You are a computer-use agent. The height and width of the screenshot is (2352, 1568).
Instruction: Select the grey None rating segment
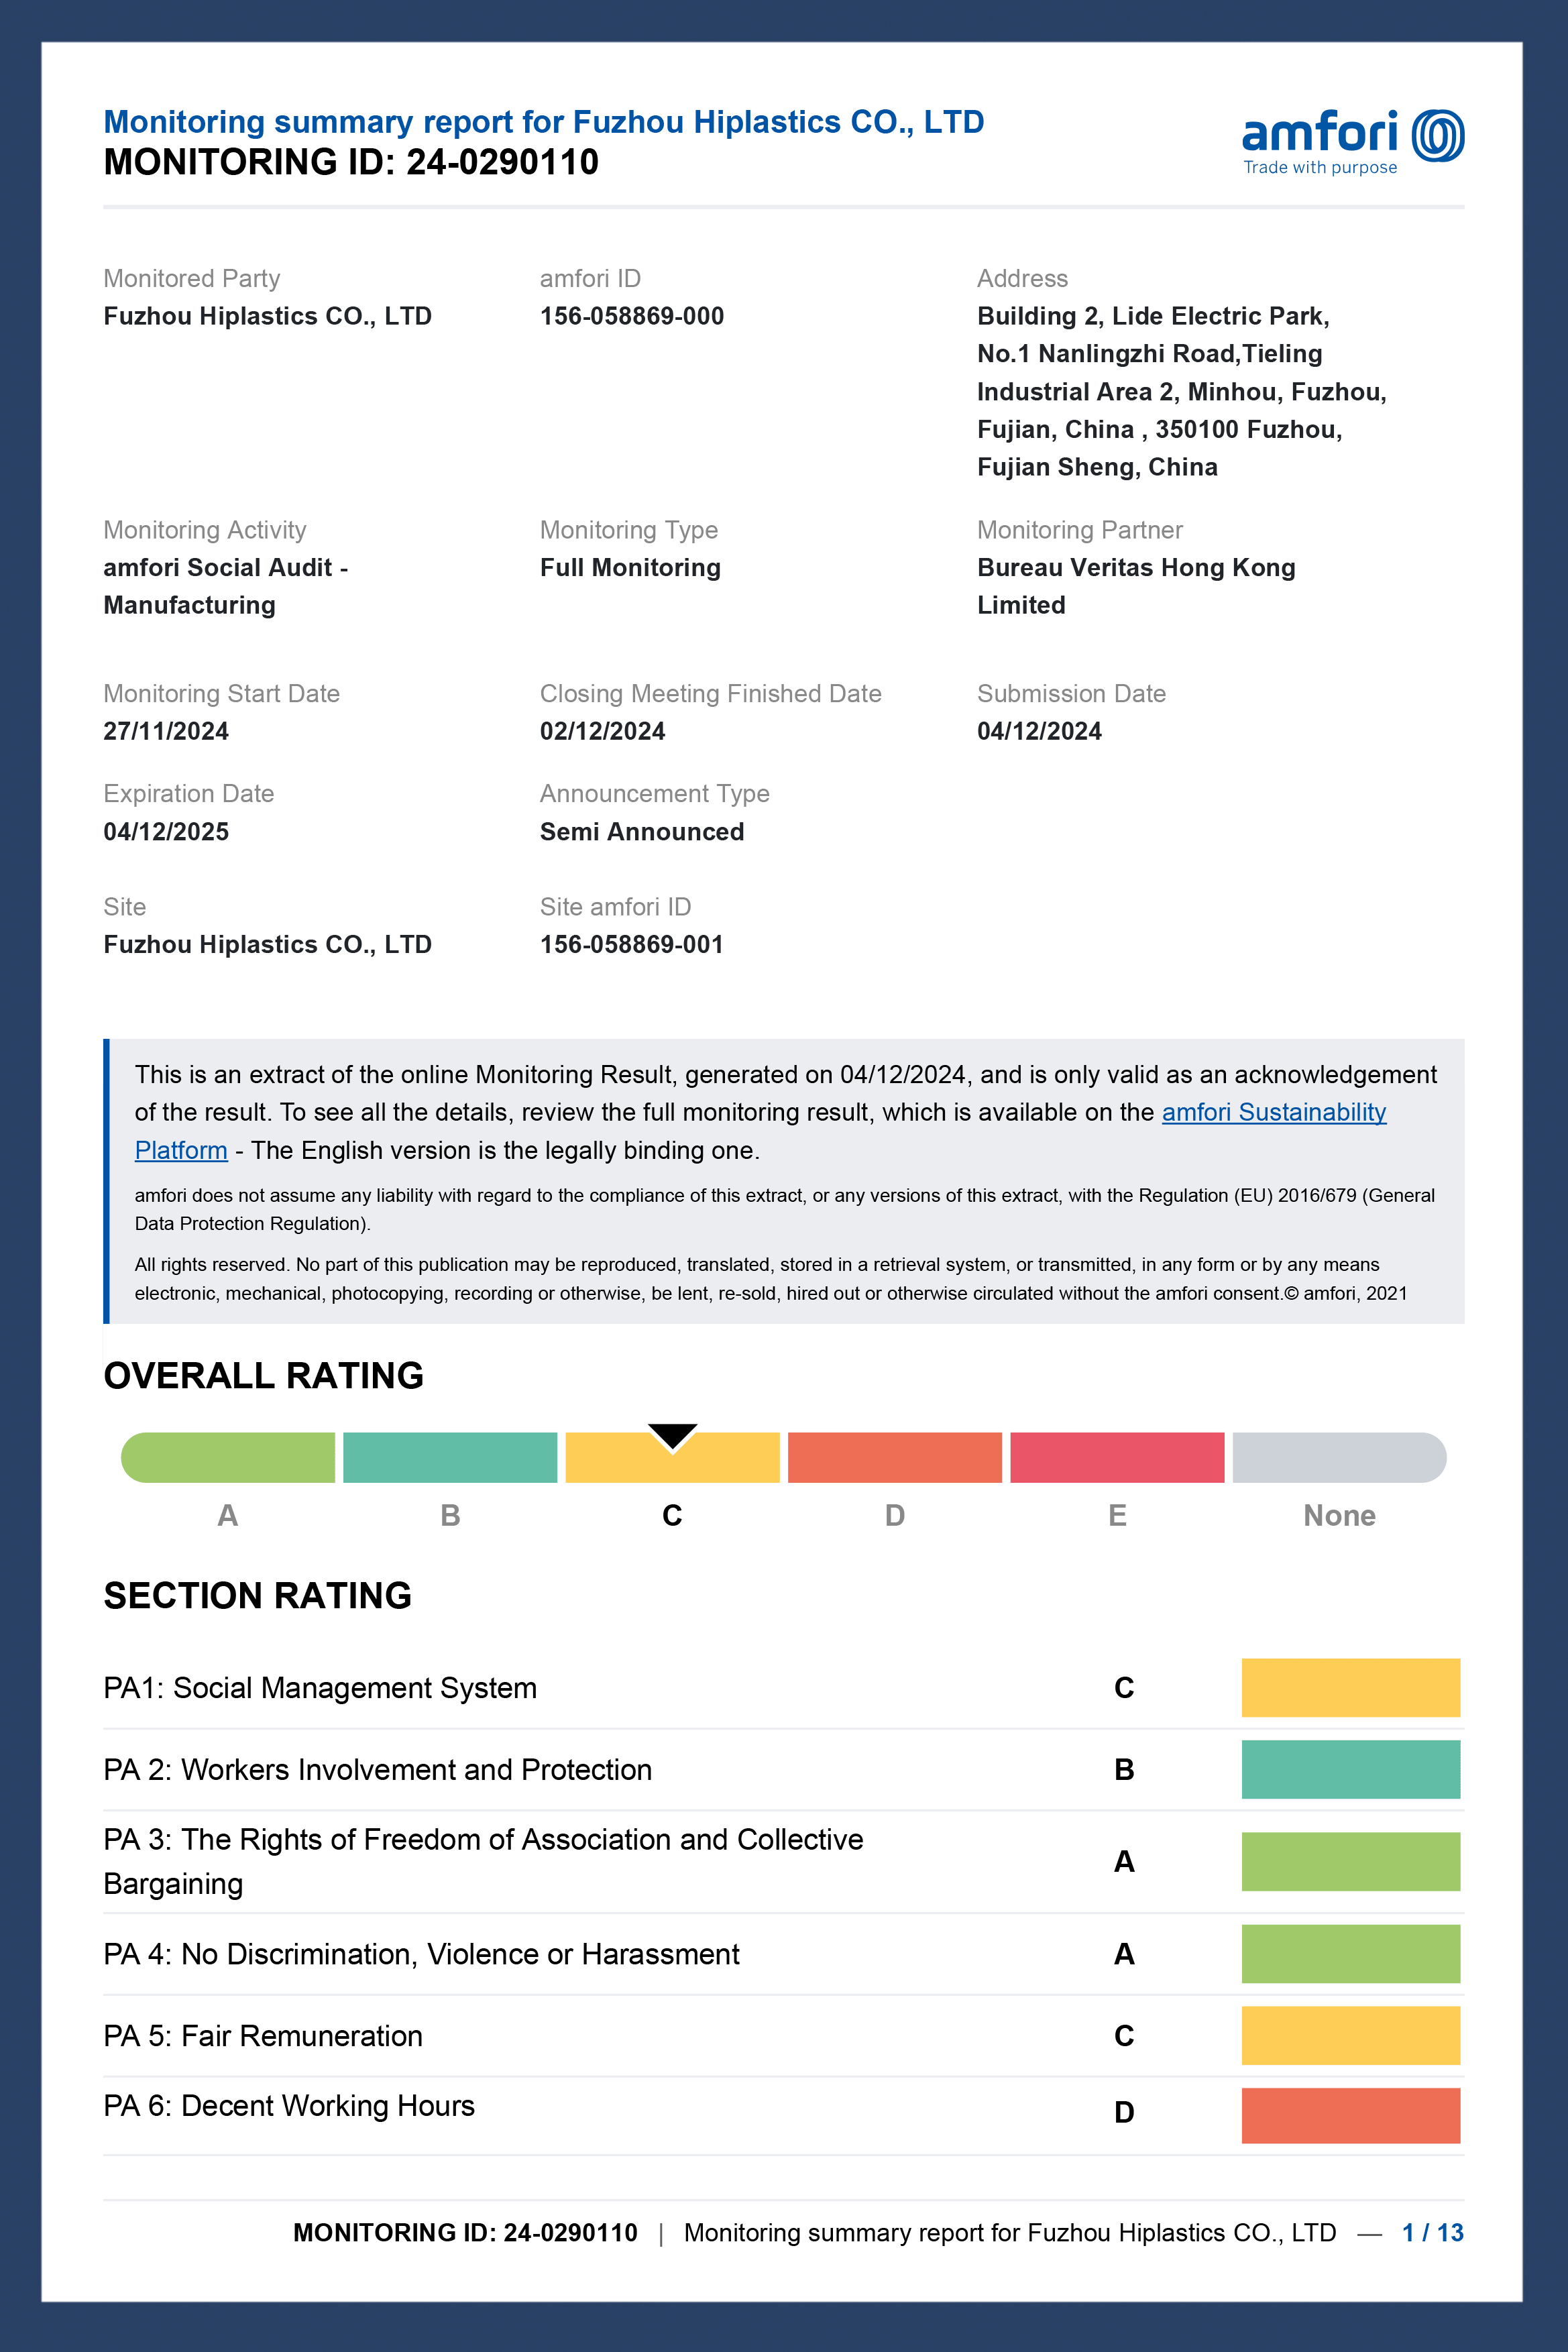1340,1457
